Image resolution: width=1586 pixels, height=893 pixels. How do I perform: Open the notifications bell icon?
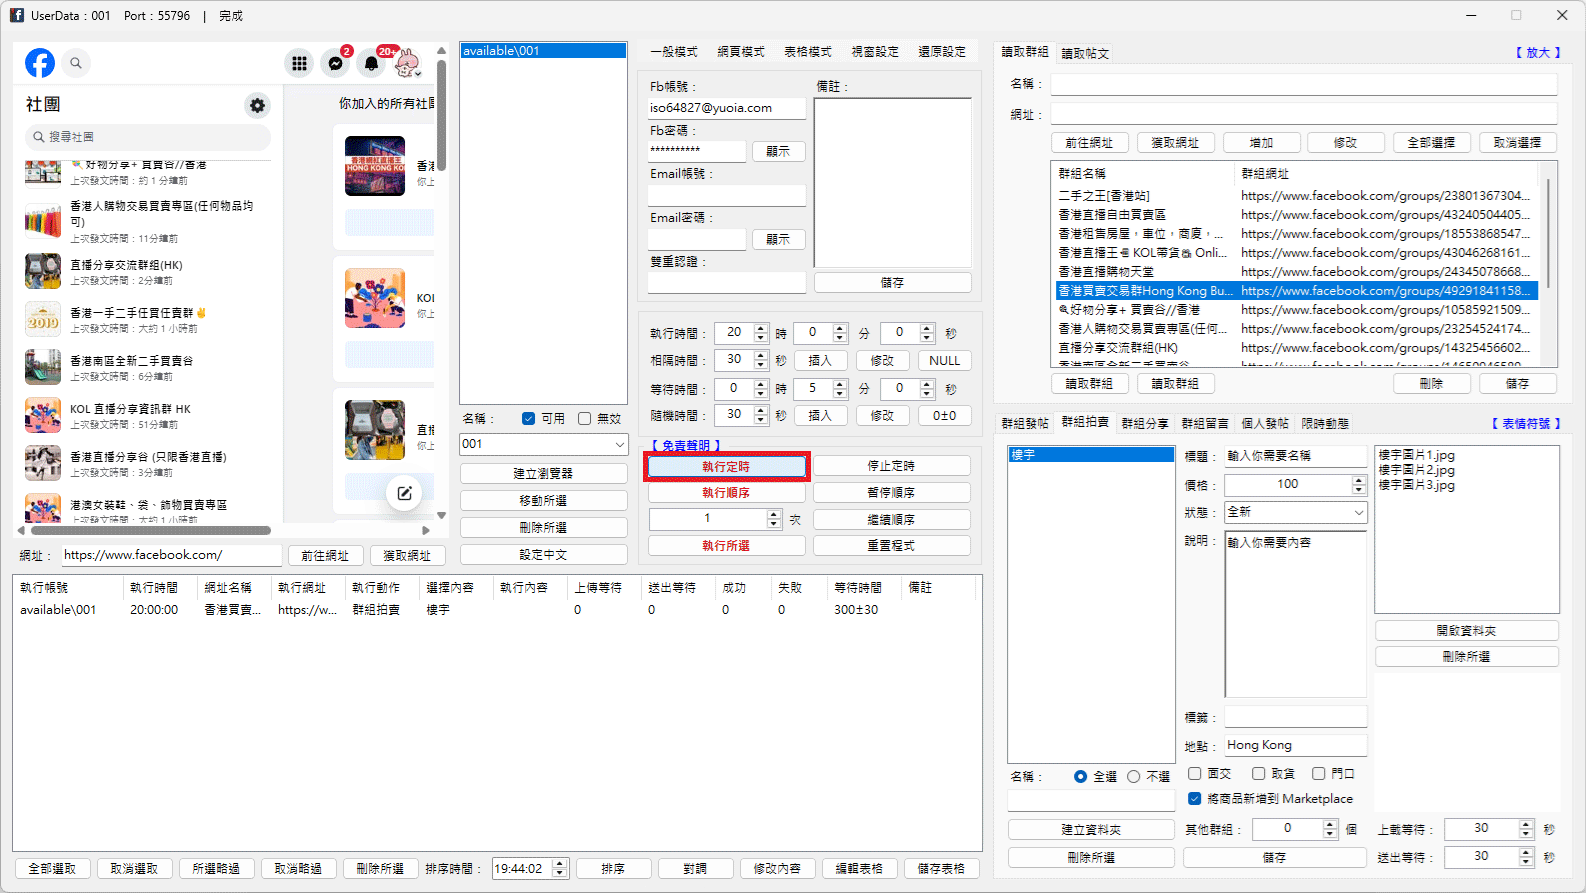click(371, 63)
